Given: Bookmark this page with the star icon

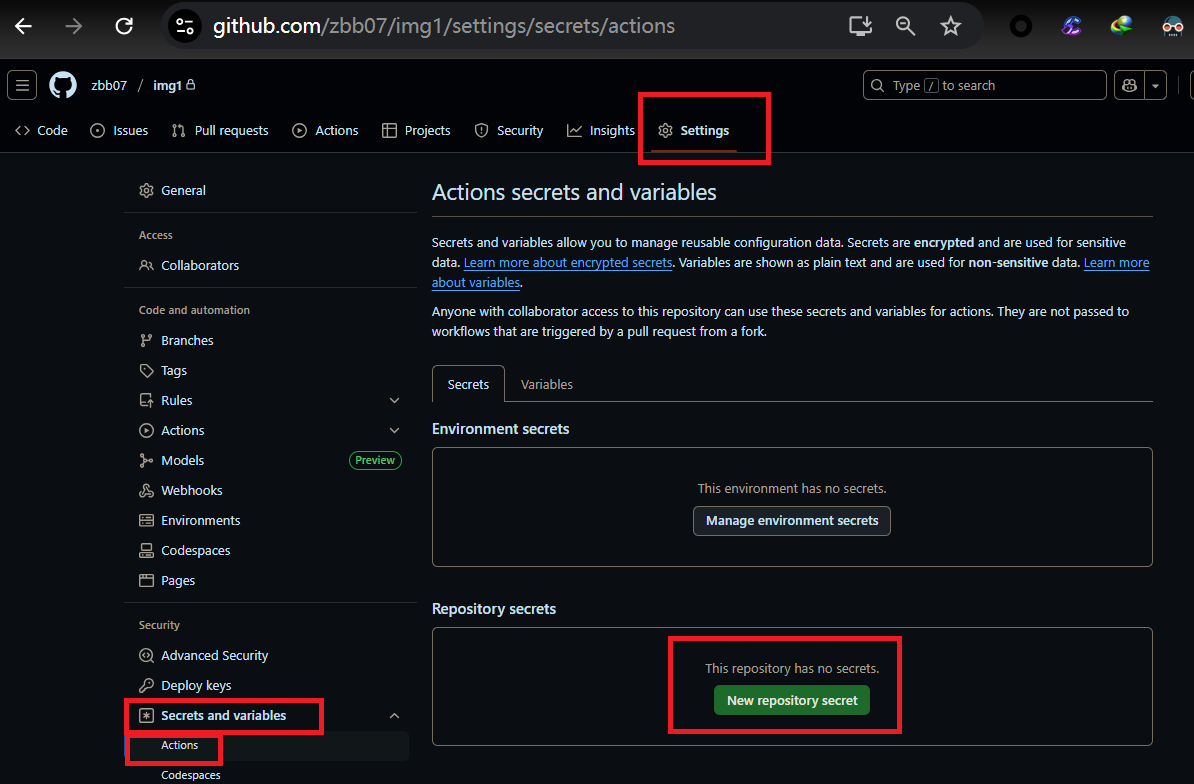Looking at the screenshot, I should tap(950, 26).
